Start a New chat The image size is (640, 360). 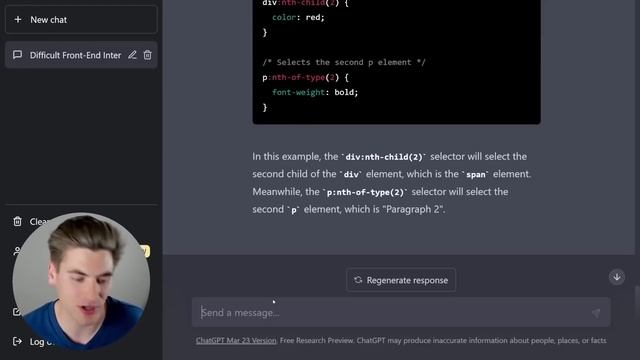81,20
